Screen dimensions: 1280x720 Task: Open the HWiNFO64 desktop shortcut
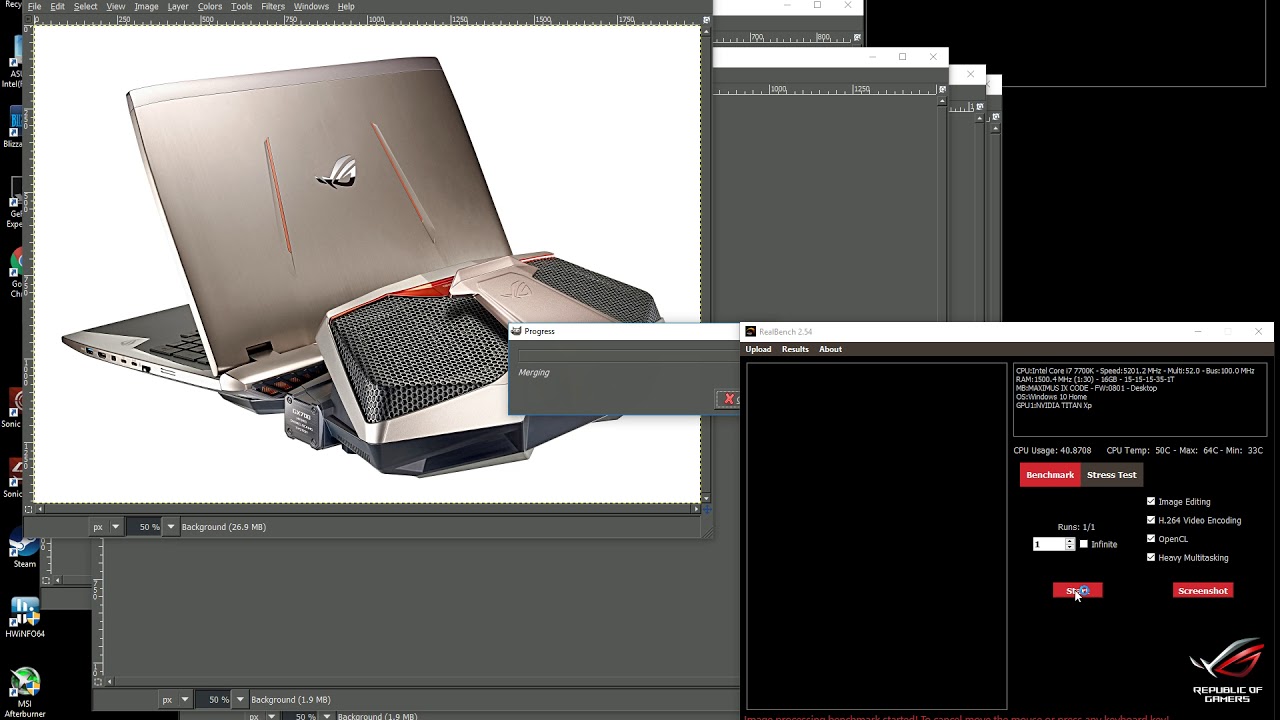(25, 618)
